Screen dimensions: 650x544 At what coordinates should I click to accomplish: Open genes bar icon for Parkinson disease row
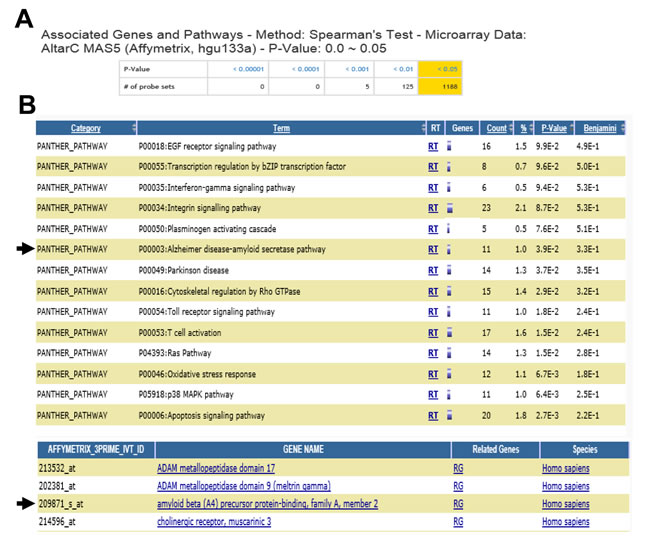coord(449,270)
